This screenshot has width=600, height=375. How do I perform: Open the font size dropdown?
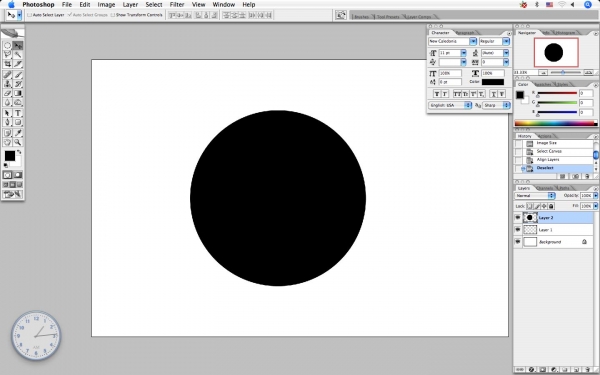[x=463, y=53]
